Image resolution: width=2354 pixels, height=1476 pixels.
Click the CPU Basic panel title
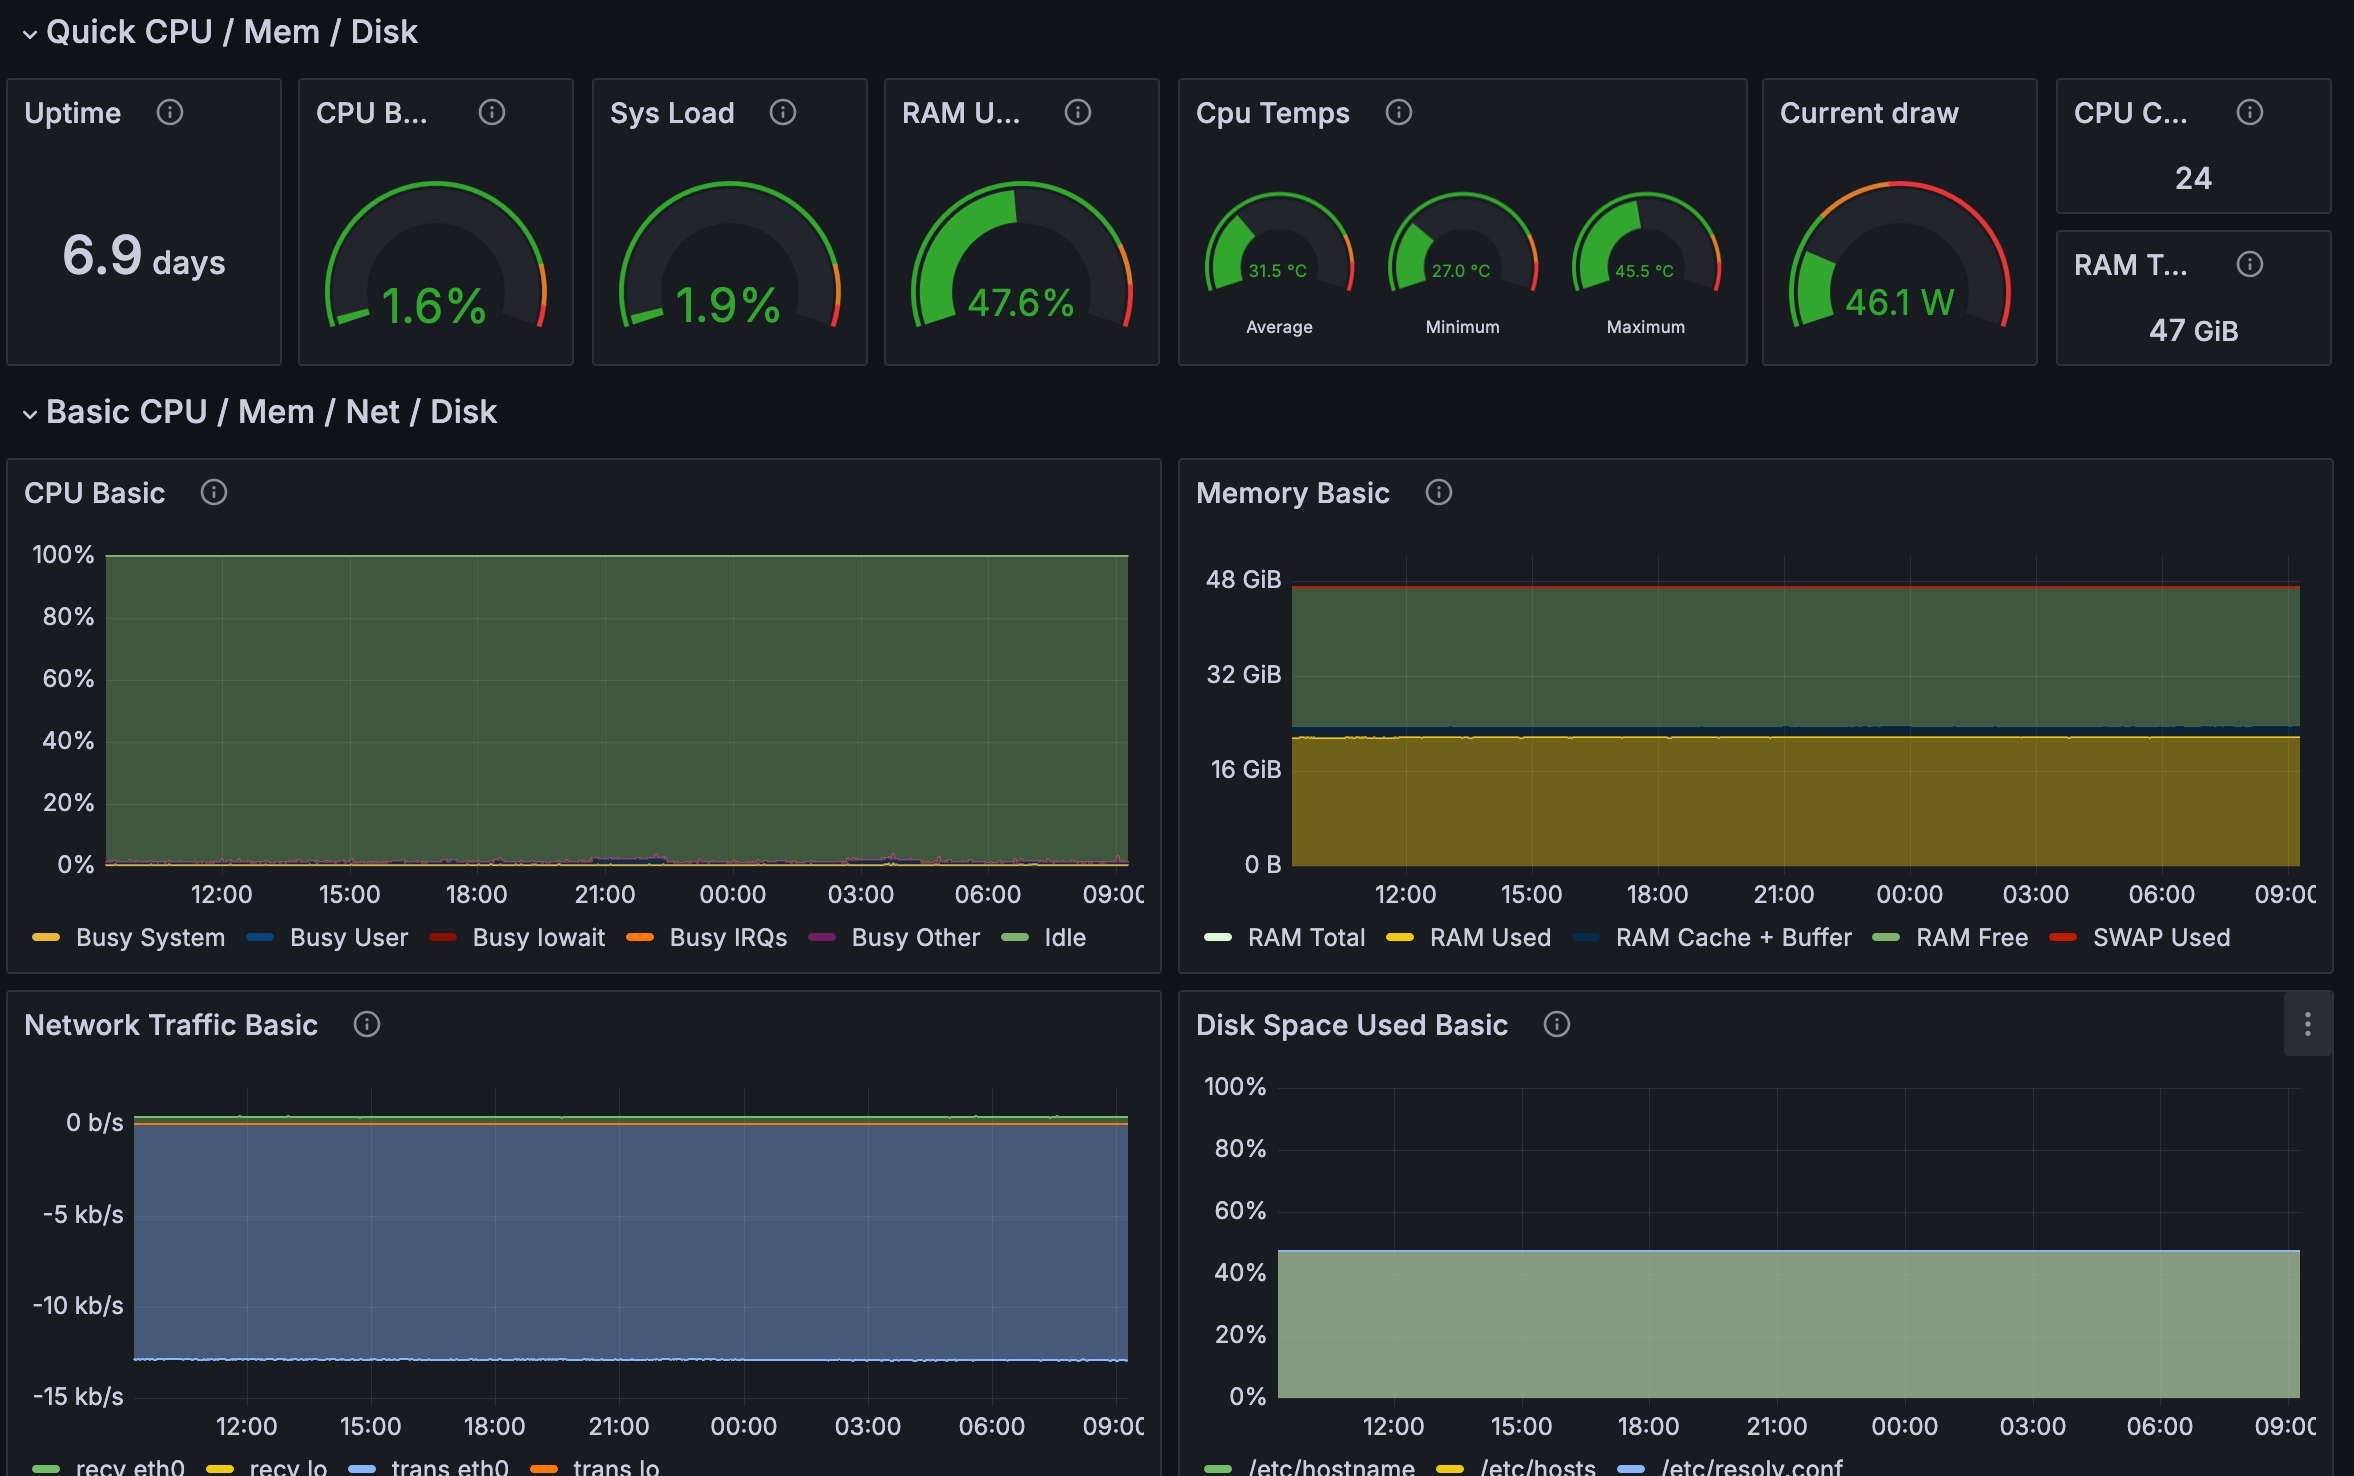point(94,493)
